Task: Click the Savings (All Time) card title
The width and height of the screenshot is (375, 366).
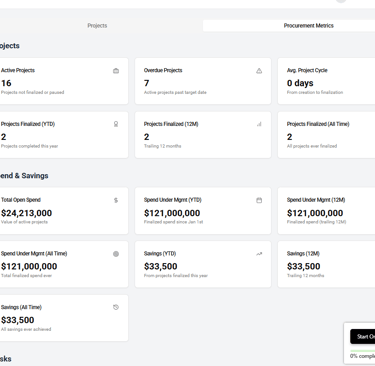Action: click(x=21, y=307)
